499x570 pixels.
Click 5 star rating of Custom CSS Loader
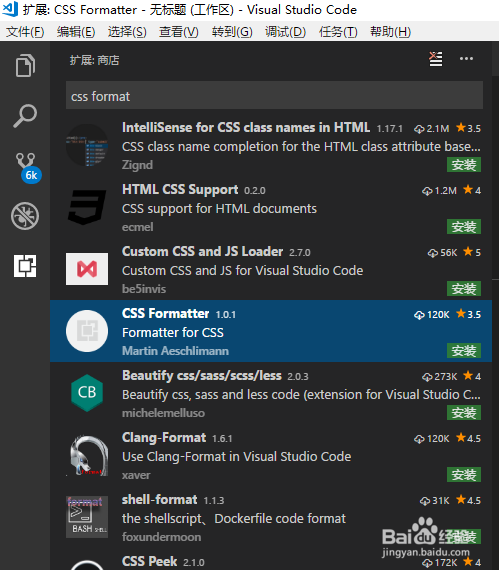[x=472, y=252]
